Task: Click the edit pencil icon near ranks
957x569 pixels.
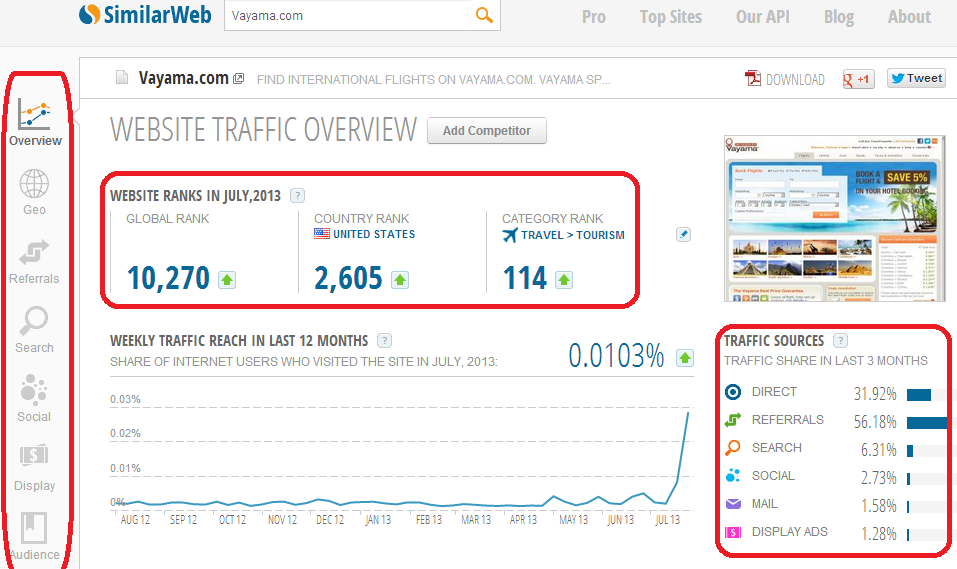Action: point(683,234)
